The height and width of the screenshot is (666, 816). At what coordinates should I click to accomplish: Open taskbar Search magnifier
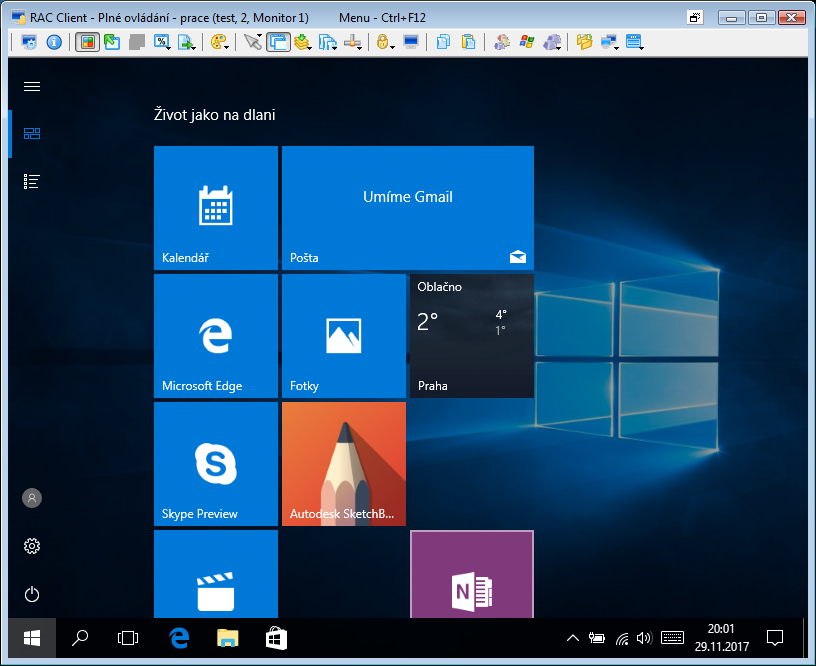(80, 638)
